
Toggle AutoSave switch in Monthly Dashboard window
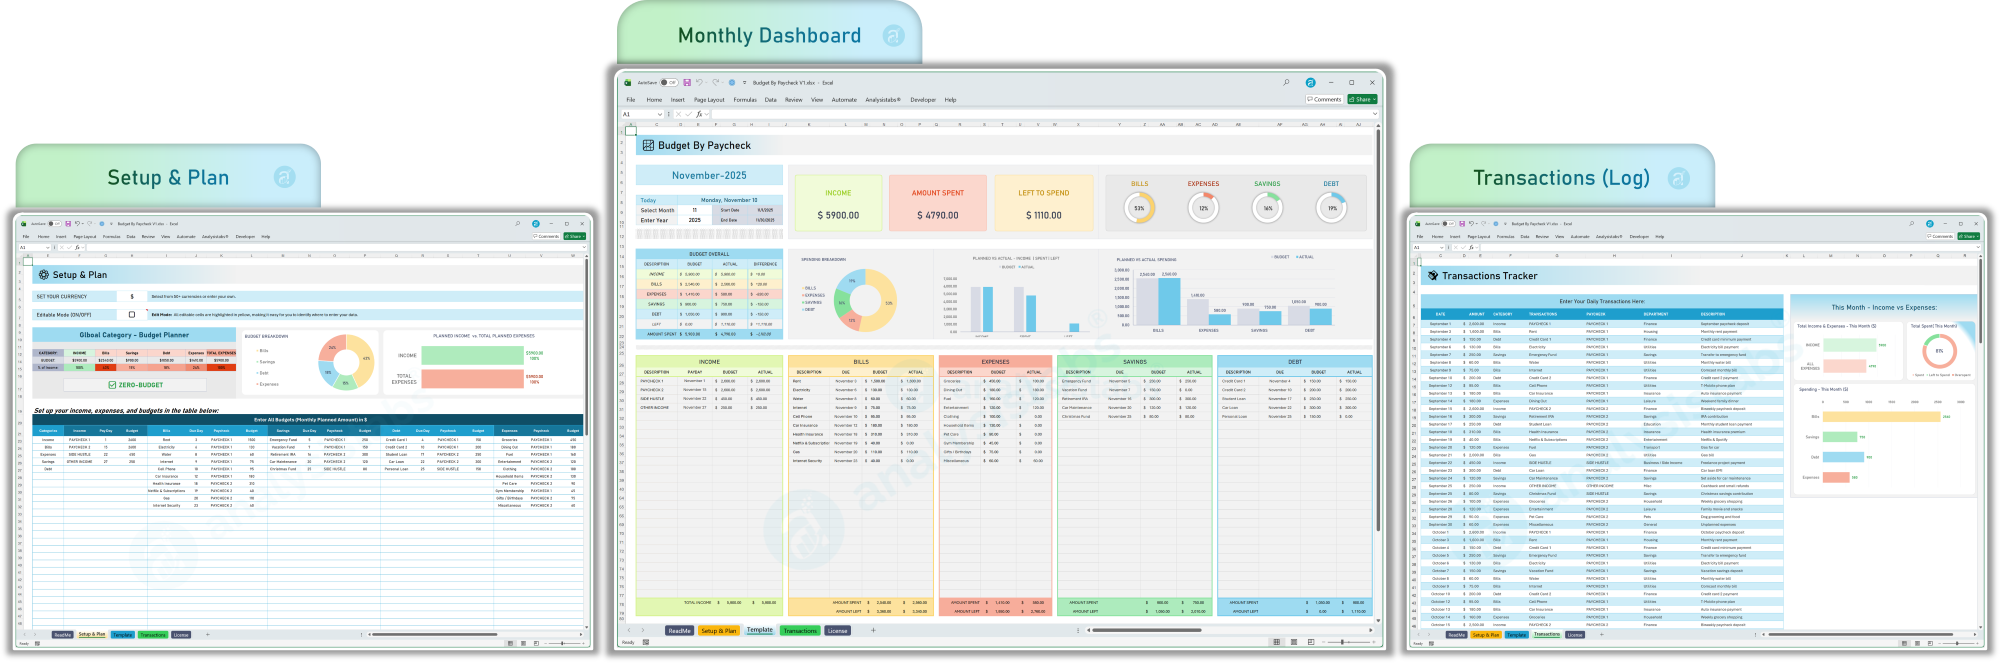pos(669,83)
